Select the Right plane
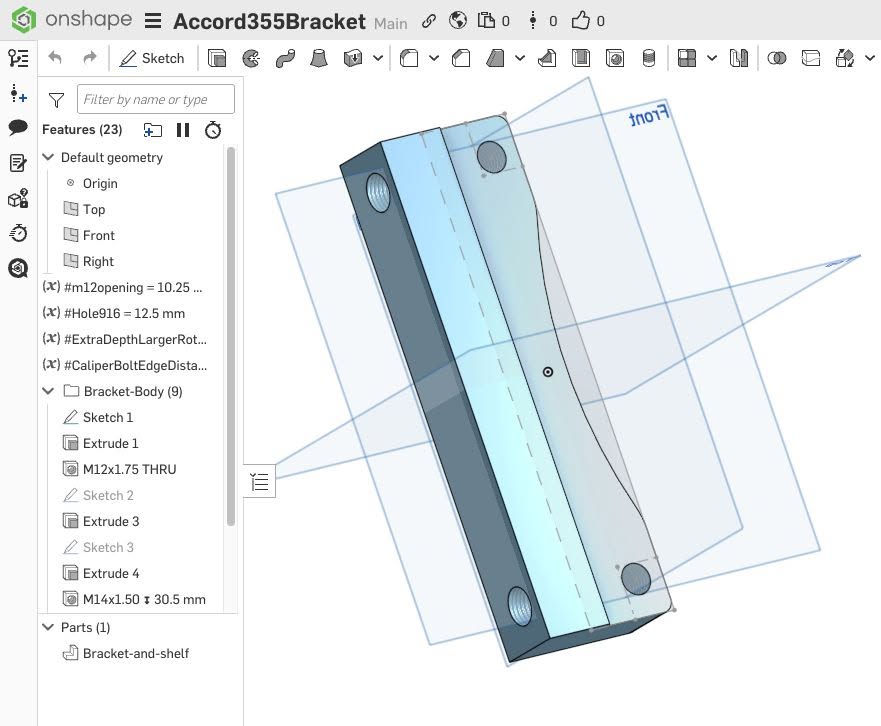881x726 pixels. tap(98, 261)
